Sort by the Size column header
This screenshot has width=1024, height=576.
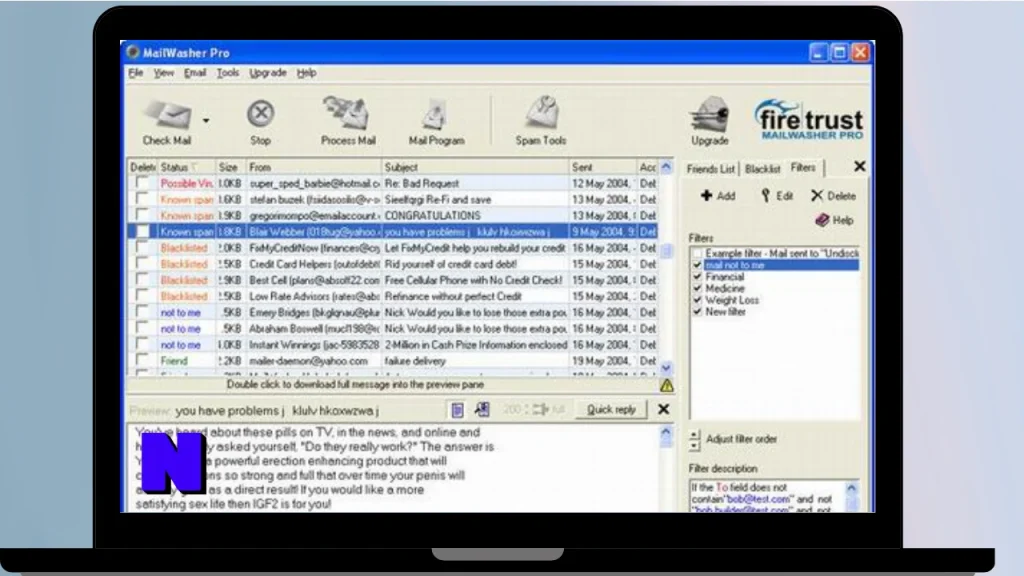pyautogui.click(x=231, y=167)
